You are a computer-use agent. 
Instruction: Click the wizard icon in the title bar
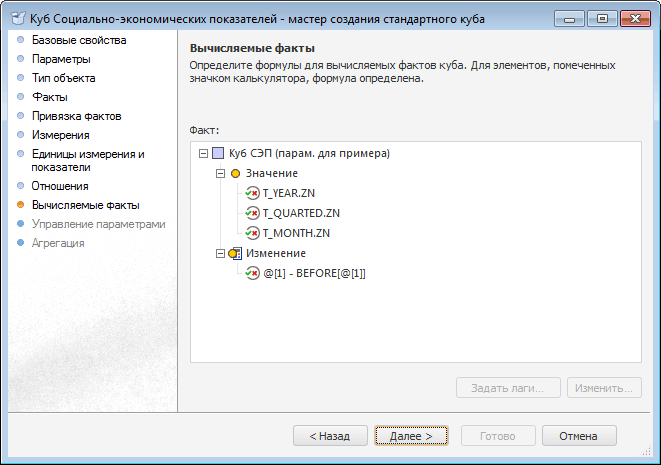[17, 16]
